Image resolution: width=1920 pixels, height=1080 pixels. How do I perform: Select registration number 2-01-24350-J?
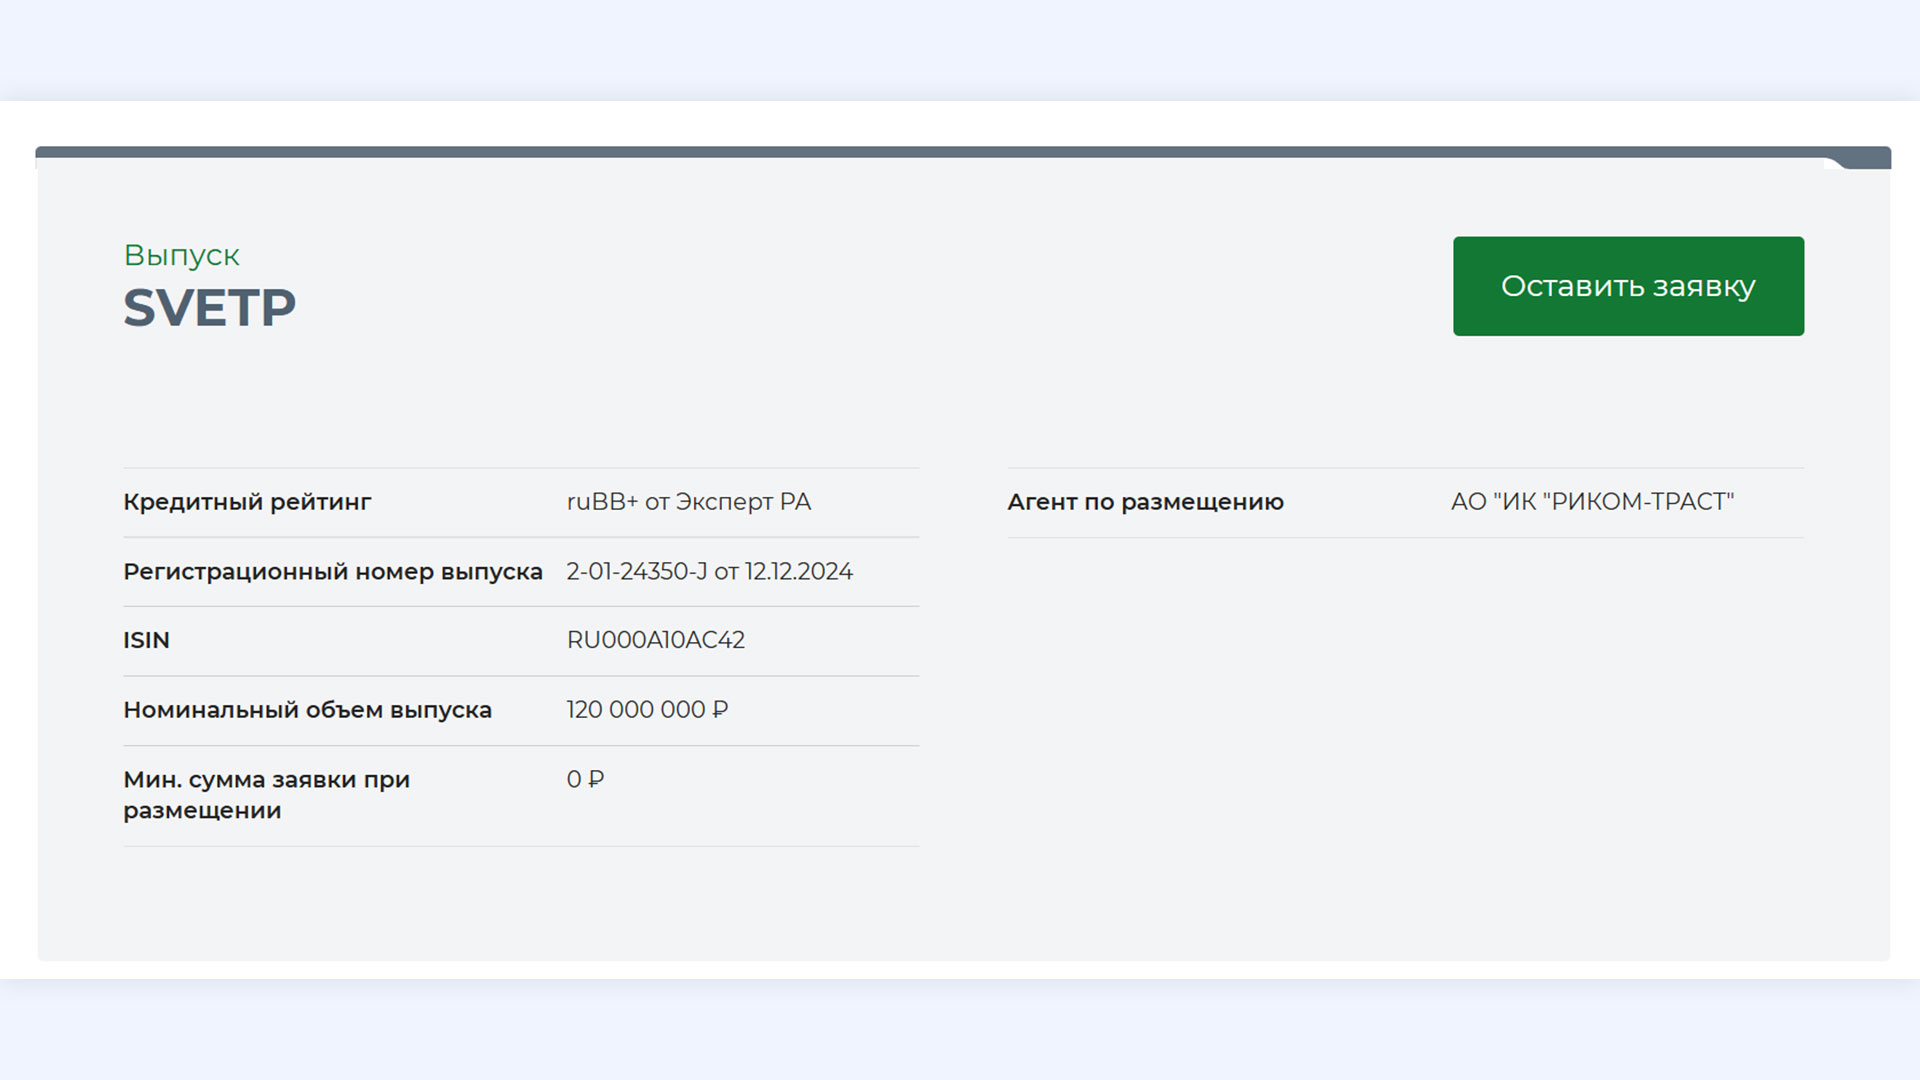click(636, 572)
